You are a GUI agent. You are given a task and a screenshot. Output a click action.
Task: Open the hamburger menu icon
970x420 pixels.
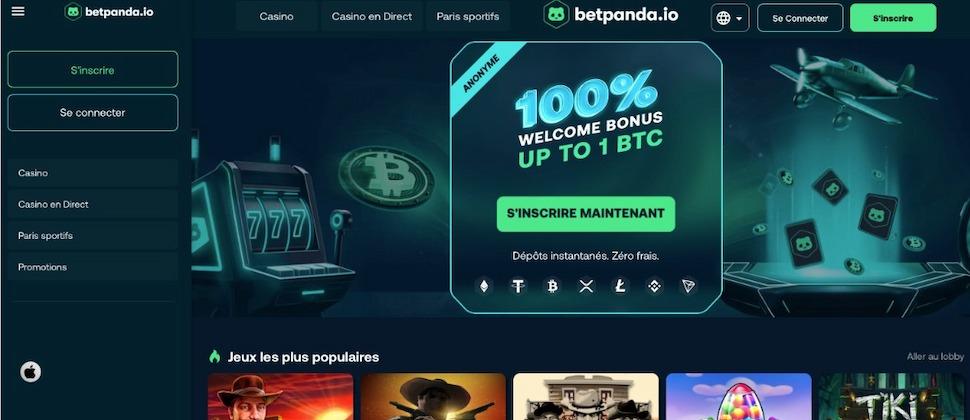click(18, 11)
